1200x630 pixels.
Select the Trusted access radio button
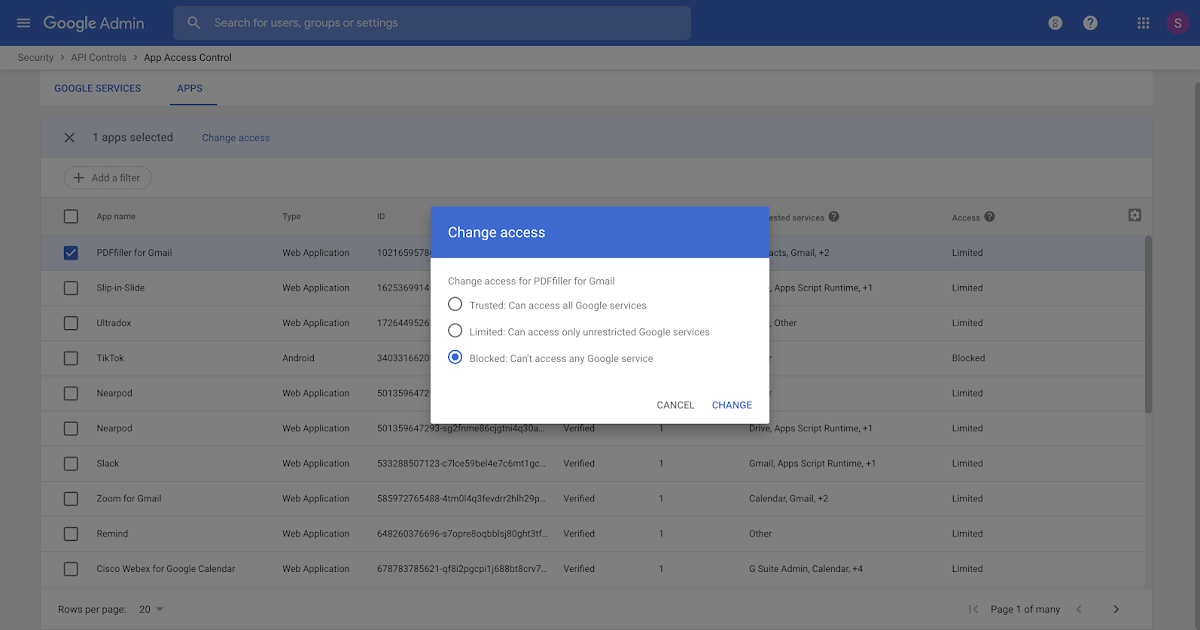[x=455, y=304]
